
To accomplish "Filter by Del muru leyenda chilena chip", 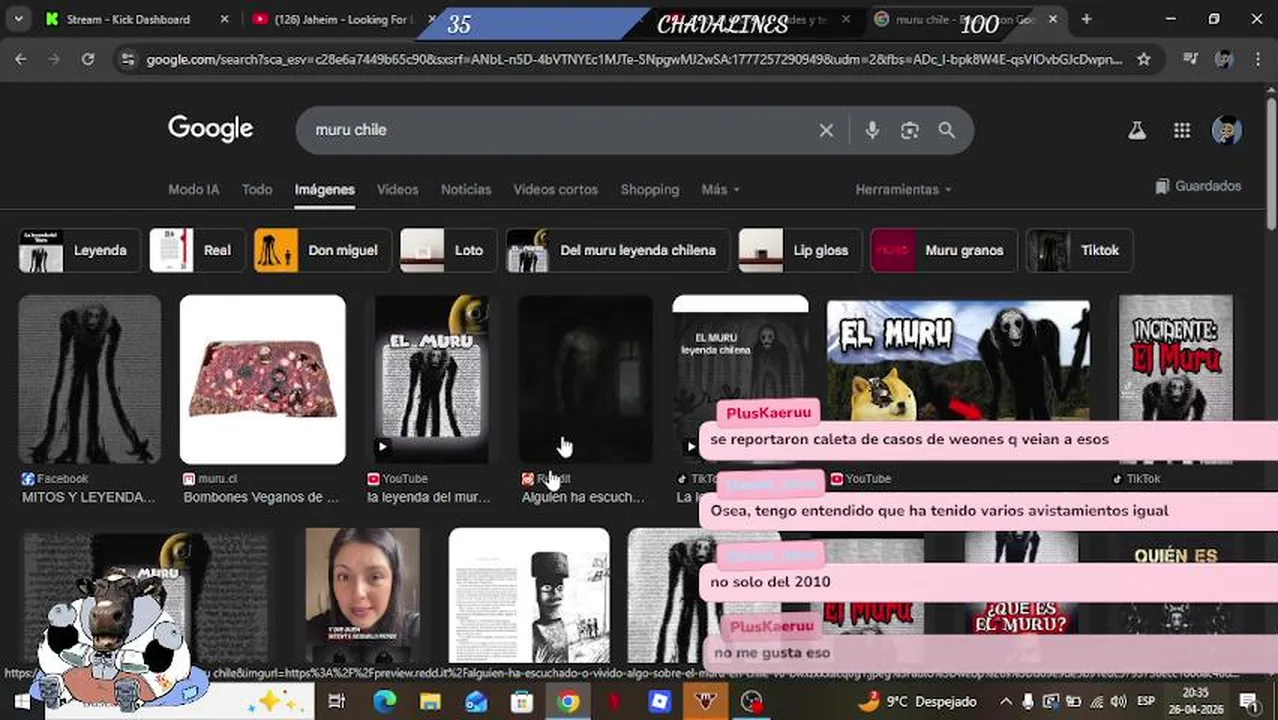I will [617, 250].
